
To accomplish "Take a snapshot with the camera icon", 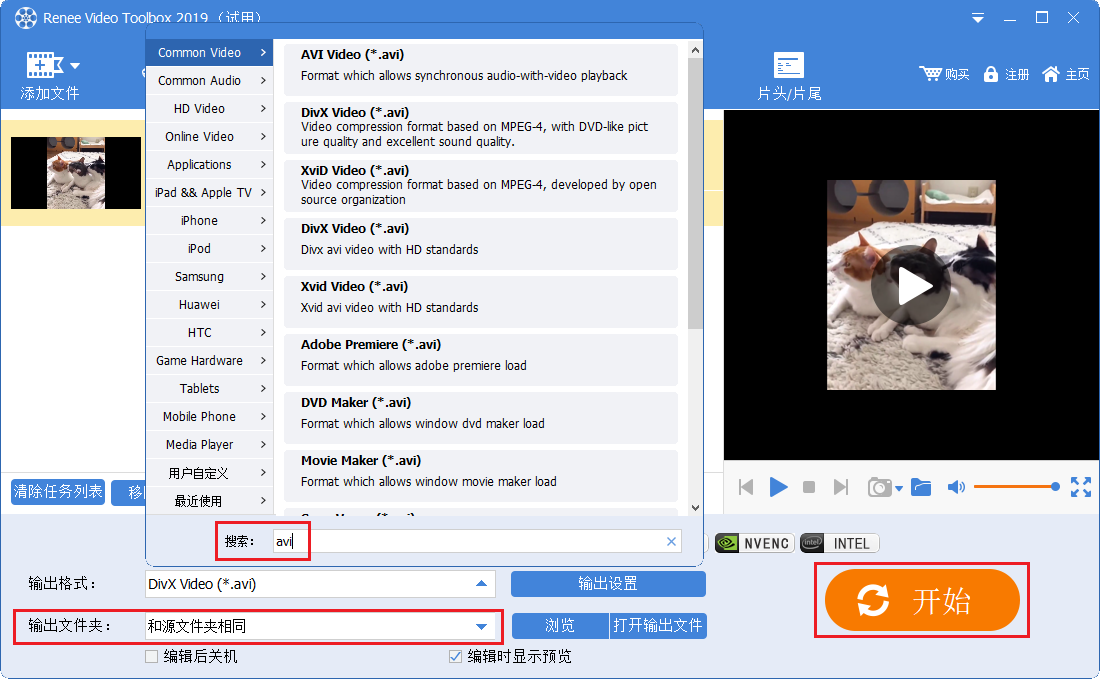I will [x=879, y=487].
